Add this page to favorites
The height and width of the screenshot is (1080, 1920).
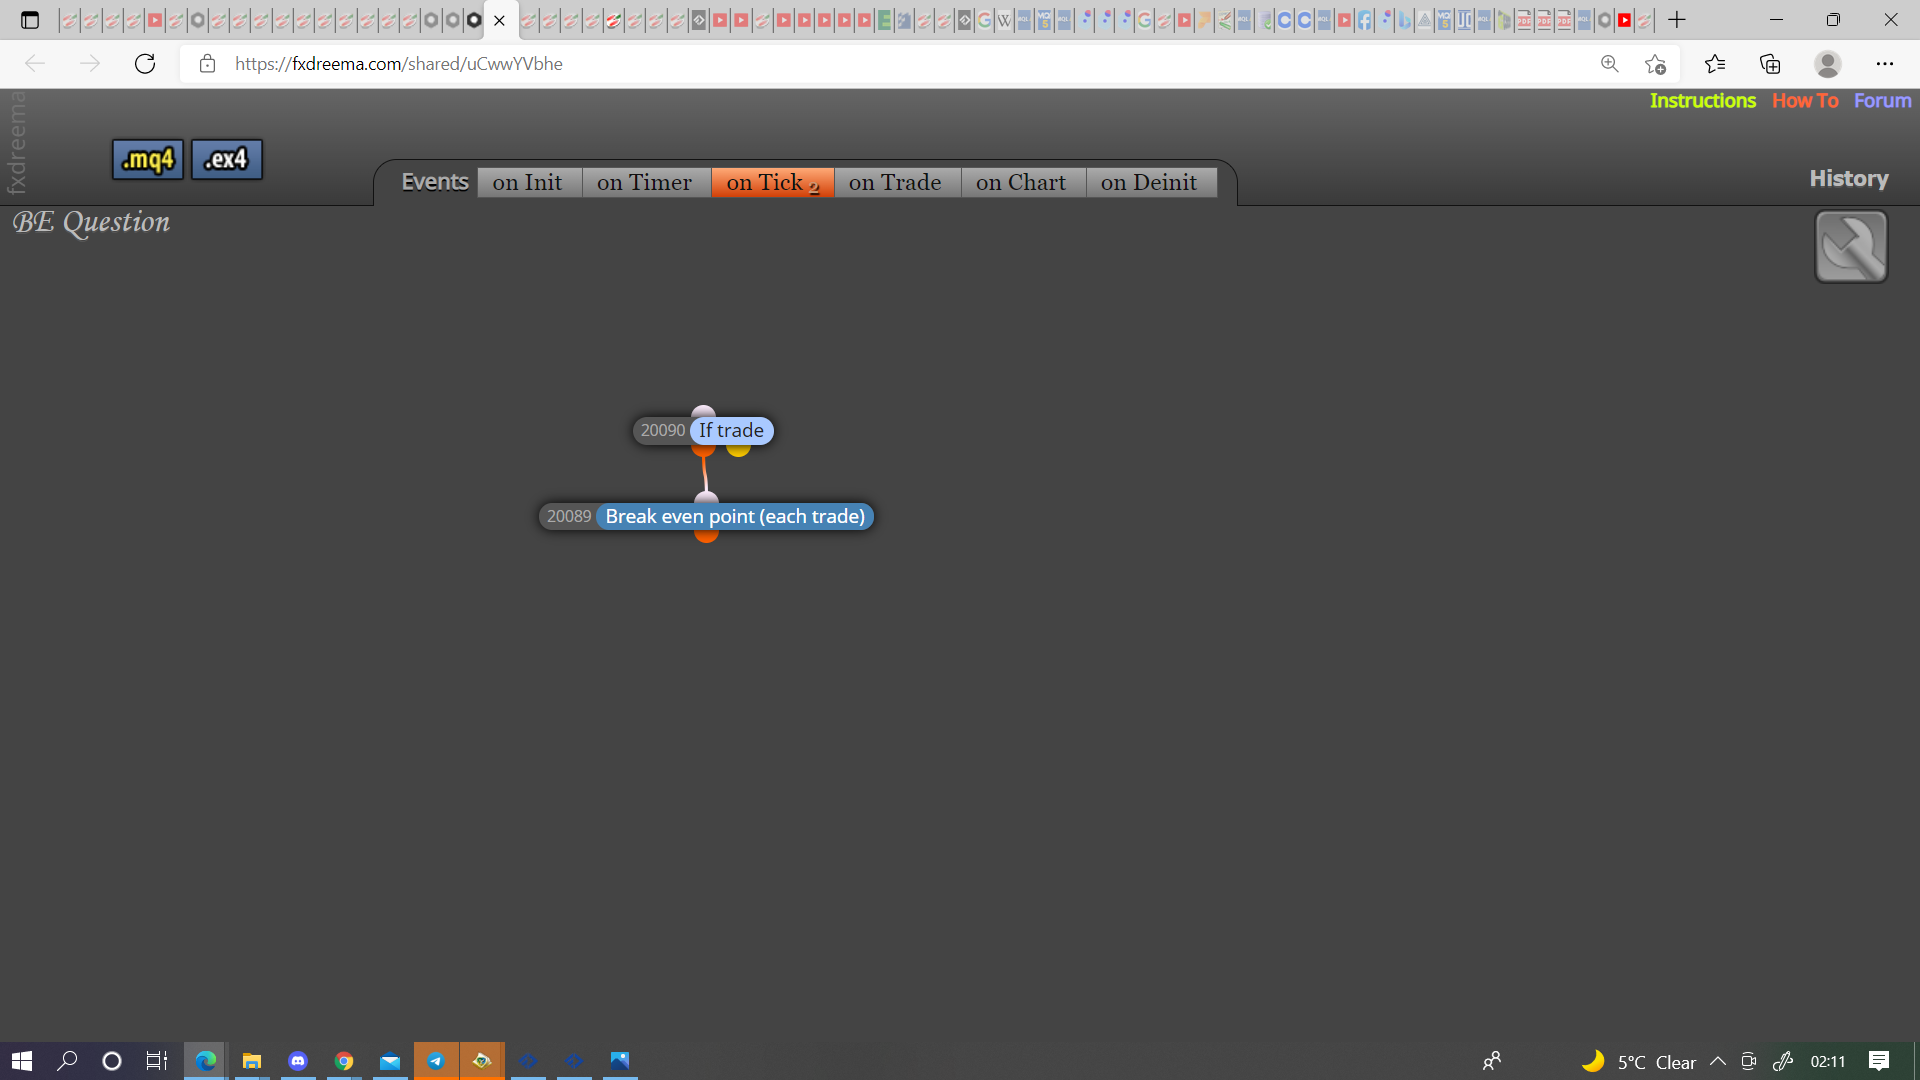[1655, 64]
